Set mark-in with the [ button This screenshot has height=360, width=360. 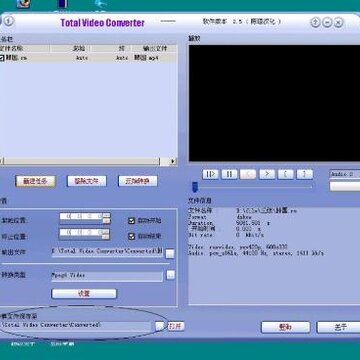coord(286,174)
